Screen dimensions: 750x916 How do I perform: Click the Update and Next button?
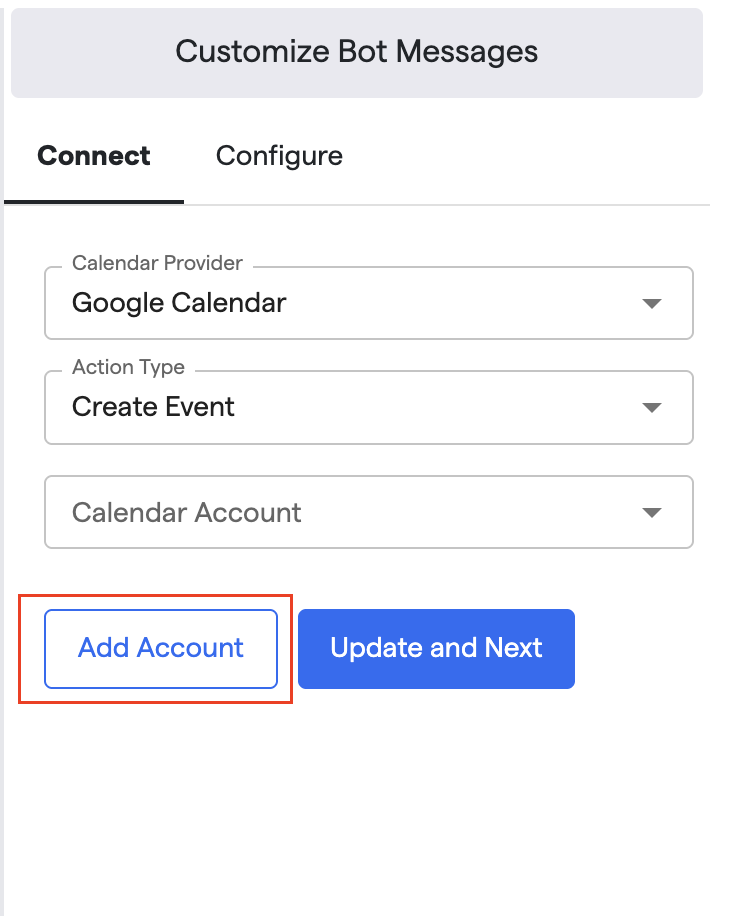436,649
